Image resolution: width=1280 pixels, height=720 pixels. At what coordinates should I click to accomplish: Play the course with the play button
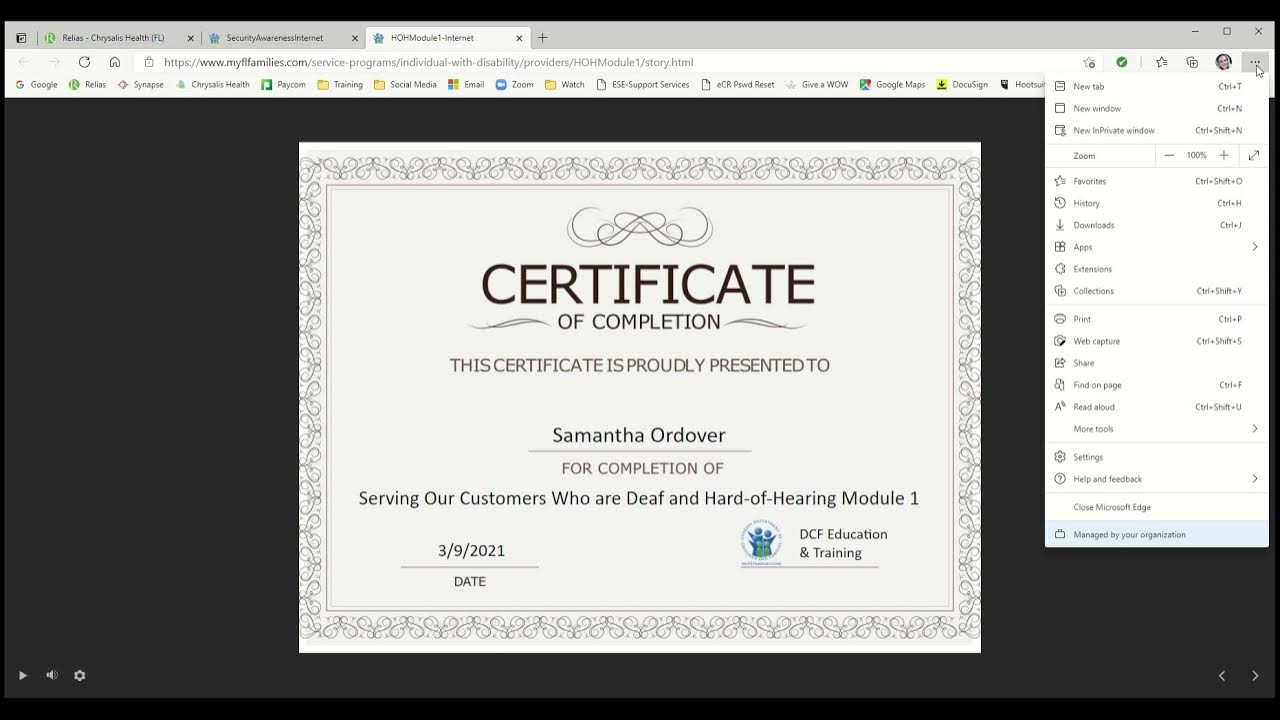(23, 676)
